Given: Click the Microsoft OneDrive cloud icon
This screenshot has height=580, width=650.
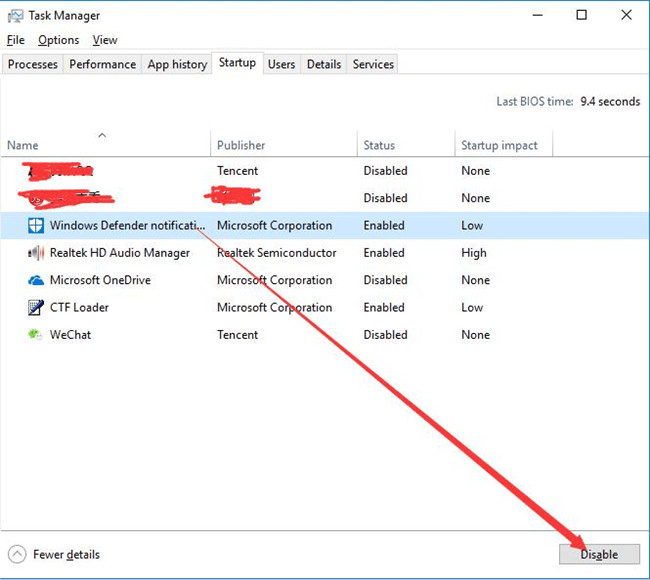Looking at the screenshot, I should click(35, 281).
